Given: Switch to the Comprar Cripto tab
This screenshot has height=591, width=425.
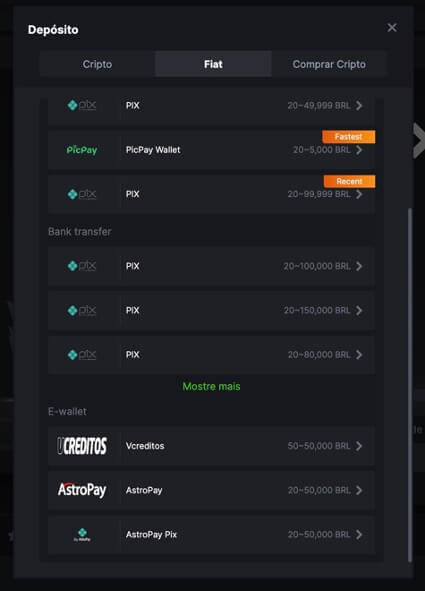Looking at the screenshot, I should [329, 64].
